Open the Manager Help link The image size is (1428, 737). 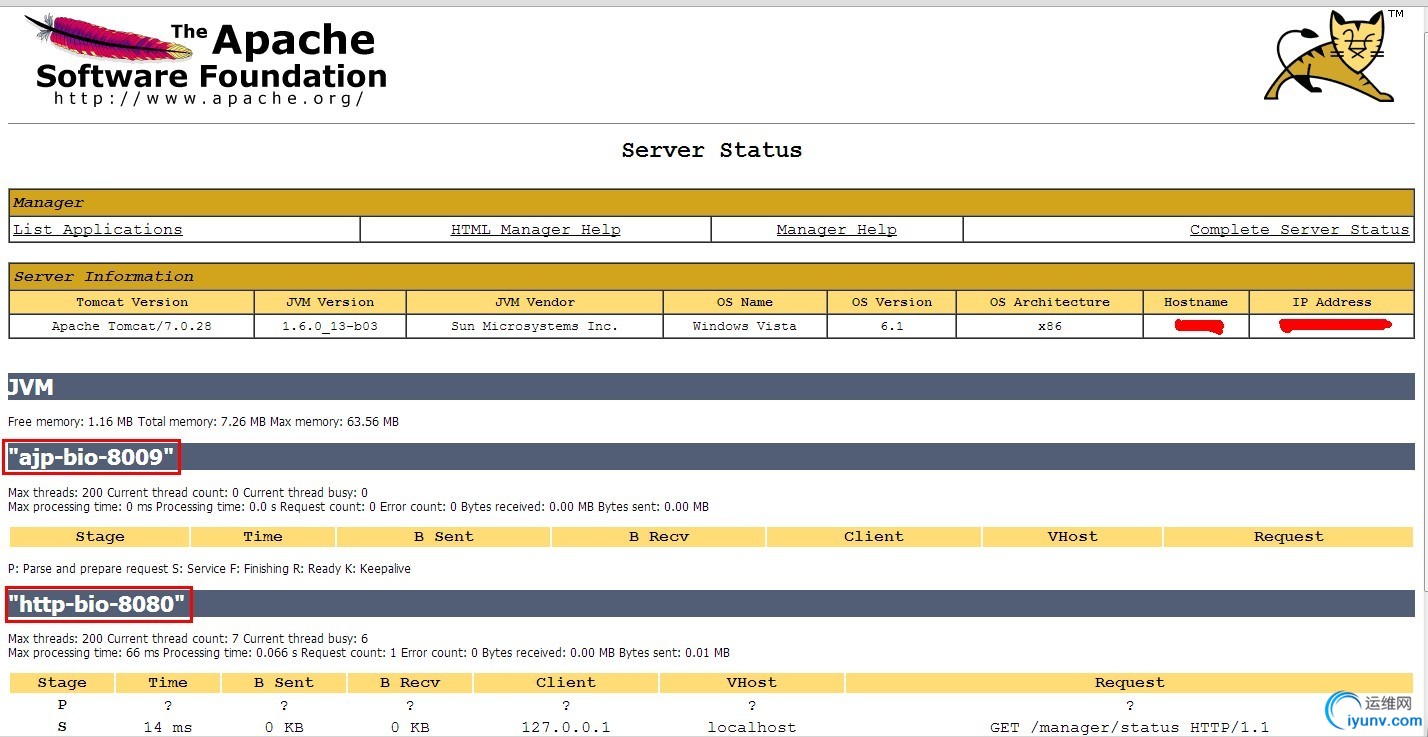coord(836,229)
